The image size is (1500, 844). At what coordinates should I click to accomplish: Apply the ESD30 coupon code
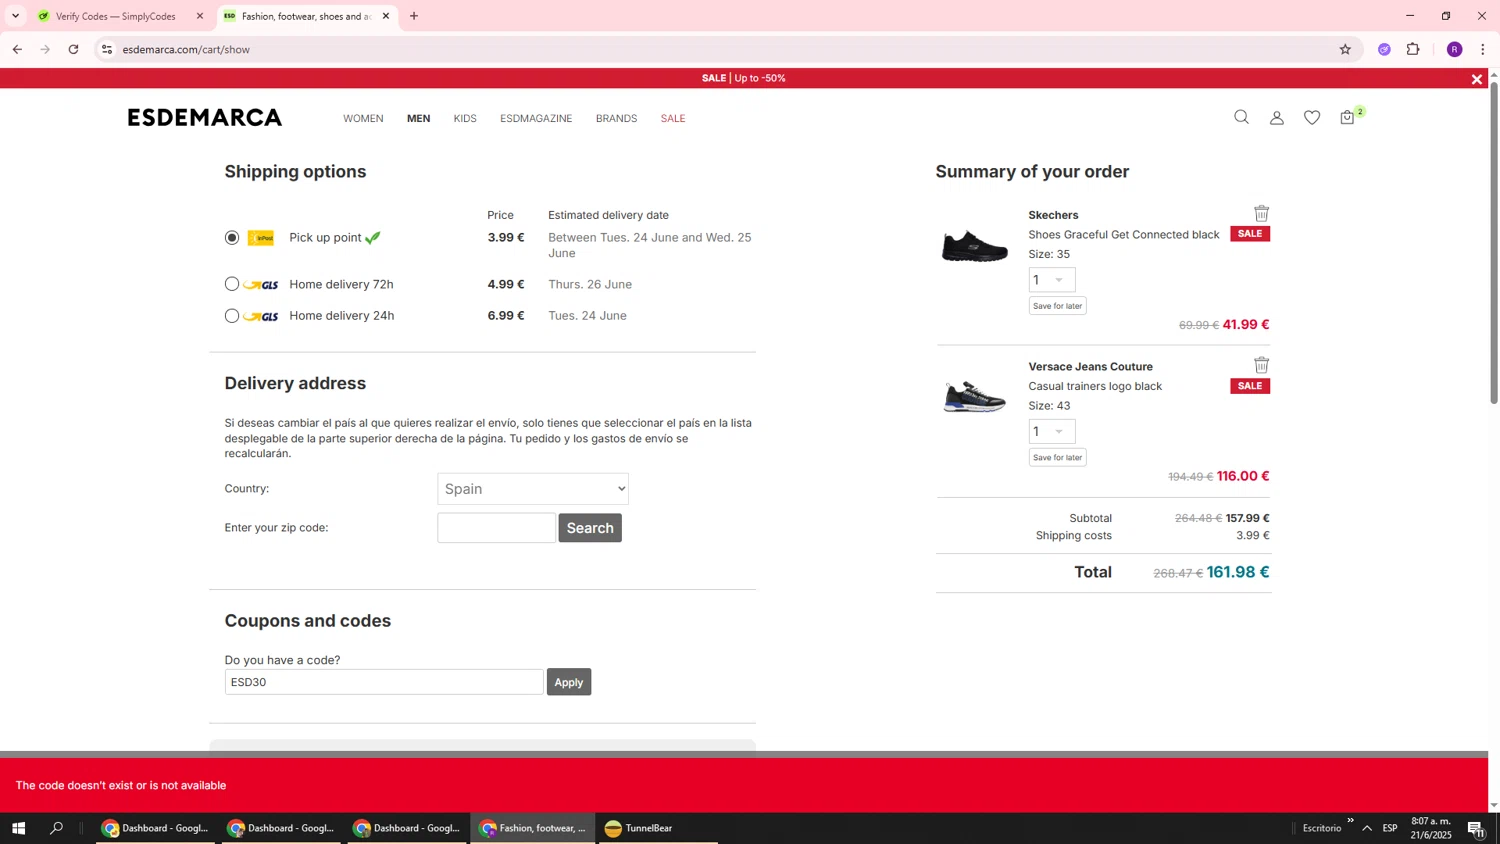pyautogui.click(x=569, y=682)
